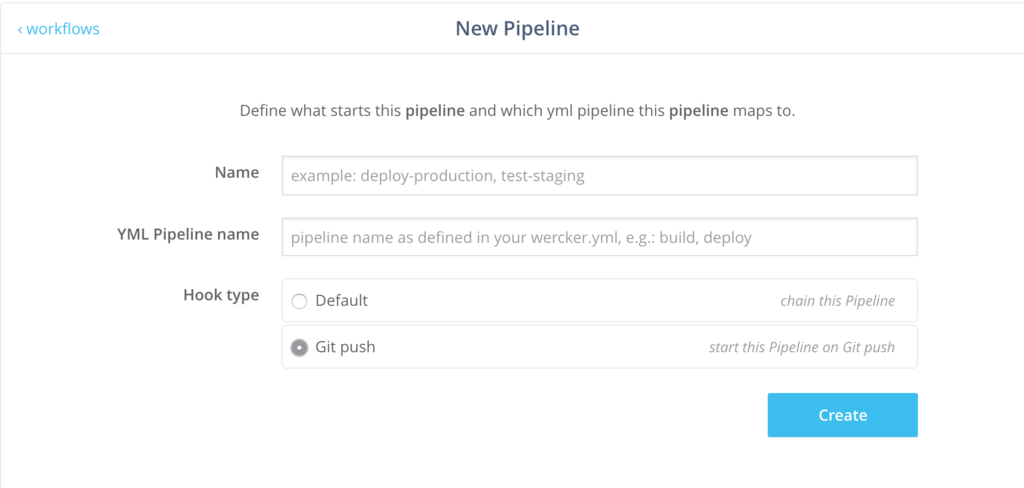Click the "Name" field label
This screenshot has width=1024, height=488.
(237, 172)
